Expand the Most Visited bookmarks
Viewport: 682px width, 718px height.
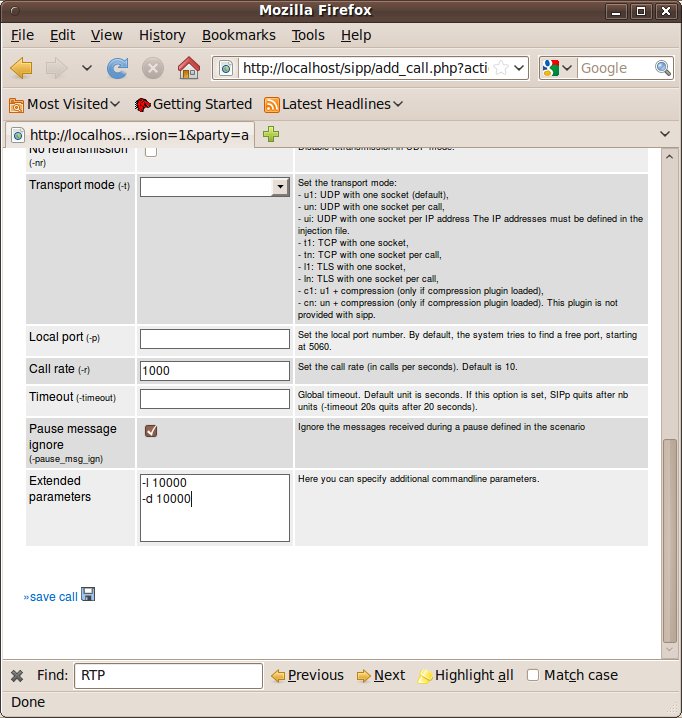[x=65, y=104]
